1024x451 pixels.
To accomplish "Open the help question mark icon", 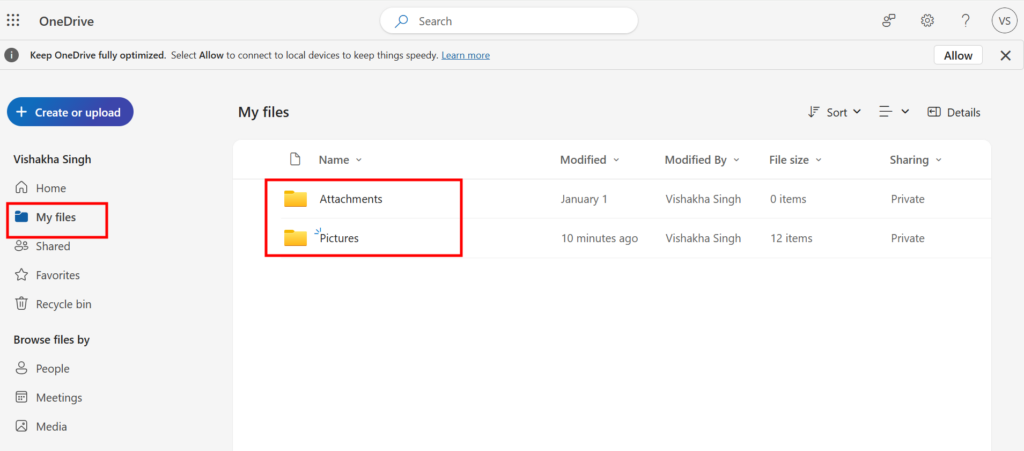I will (x=965, y=21).
